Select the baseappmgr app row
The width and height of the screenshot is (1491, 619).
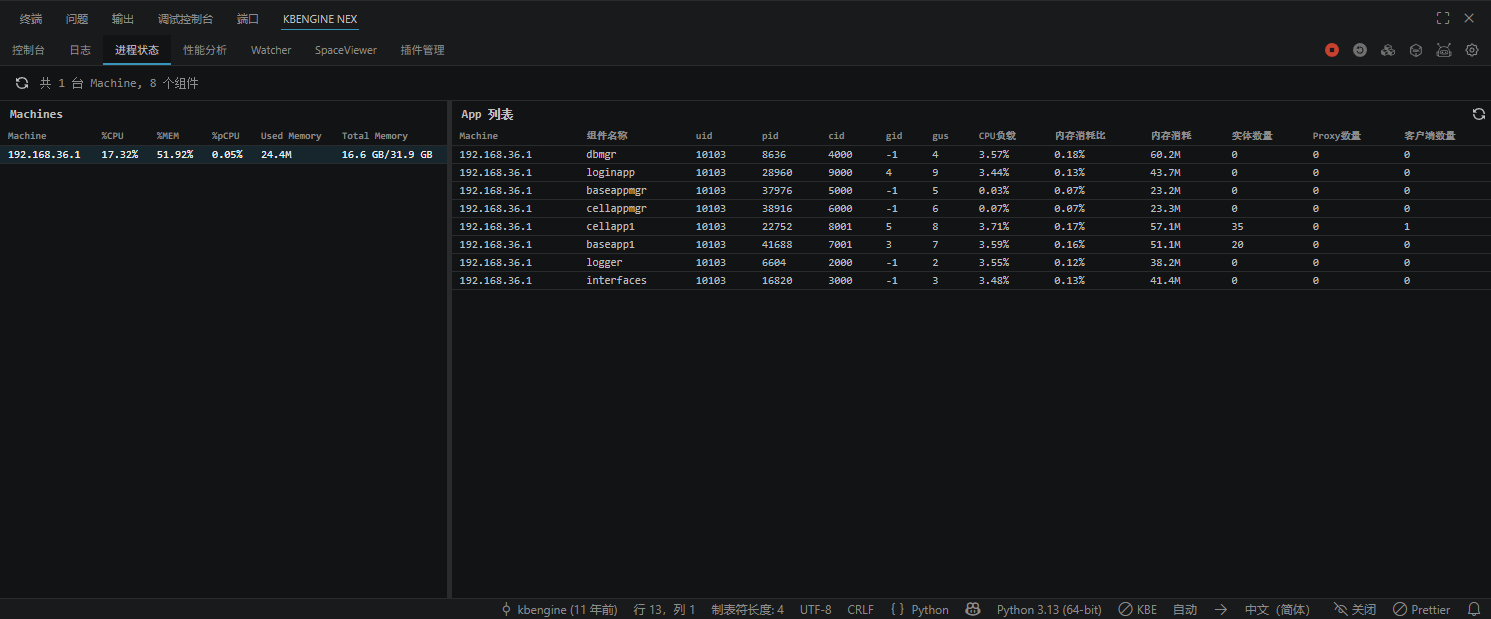tap(971, 190)
